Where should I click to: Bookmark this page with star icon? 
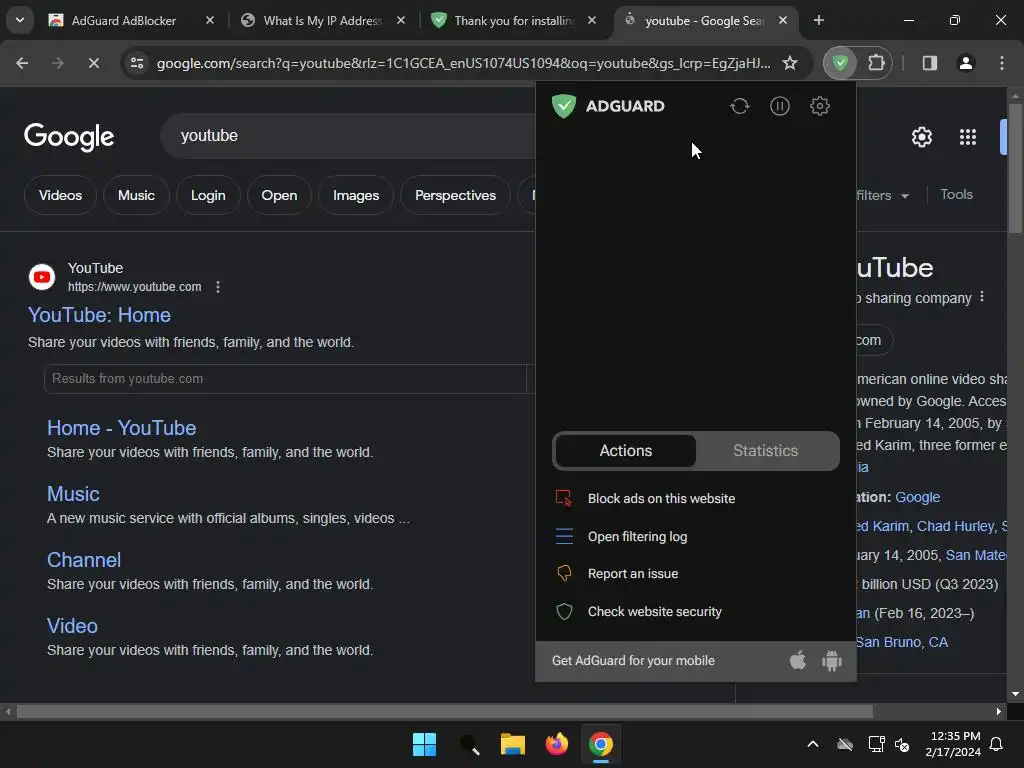click(x=790, y=63)
